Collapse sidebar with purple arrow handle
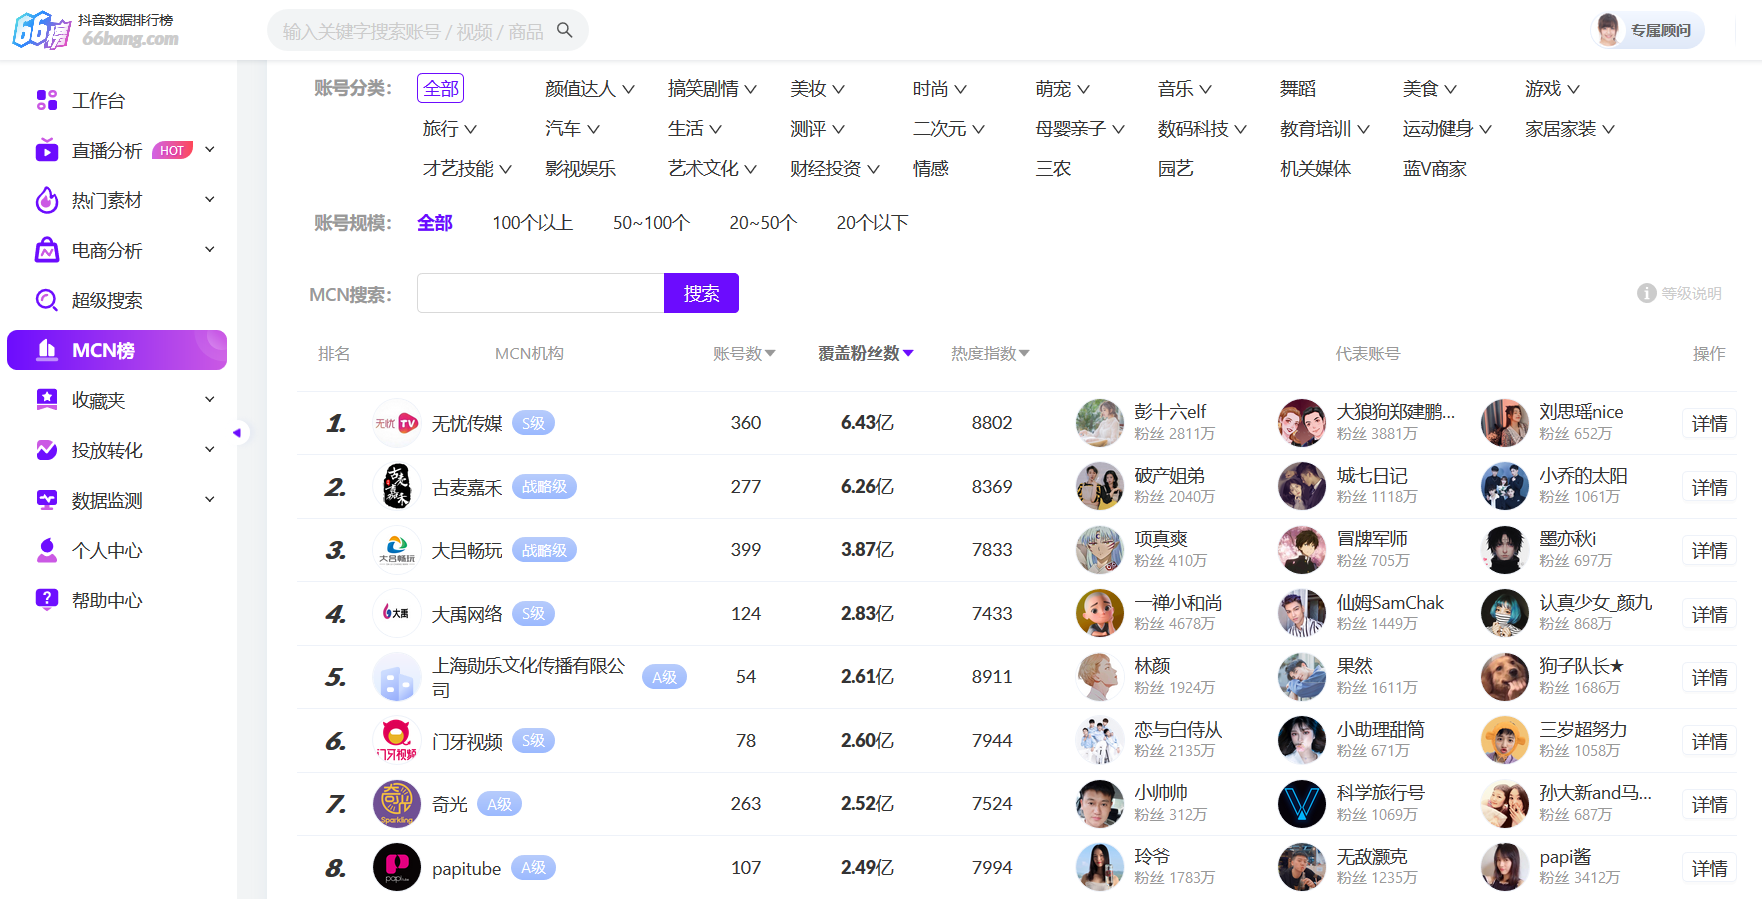Screen dimensions: 1762x899 pyautogui.click(x=237, y=433)
